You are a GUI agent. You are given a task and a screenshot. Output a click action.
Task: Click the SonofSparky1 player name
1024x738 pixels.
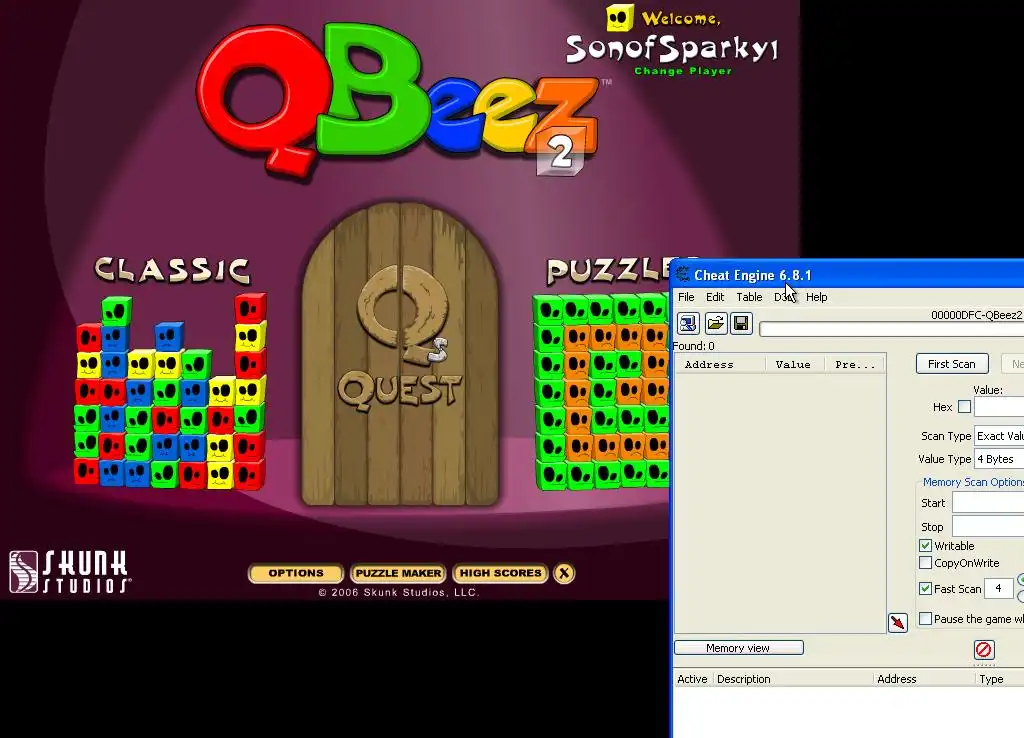(673, 49)
